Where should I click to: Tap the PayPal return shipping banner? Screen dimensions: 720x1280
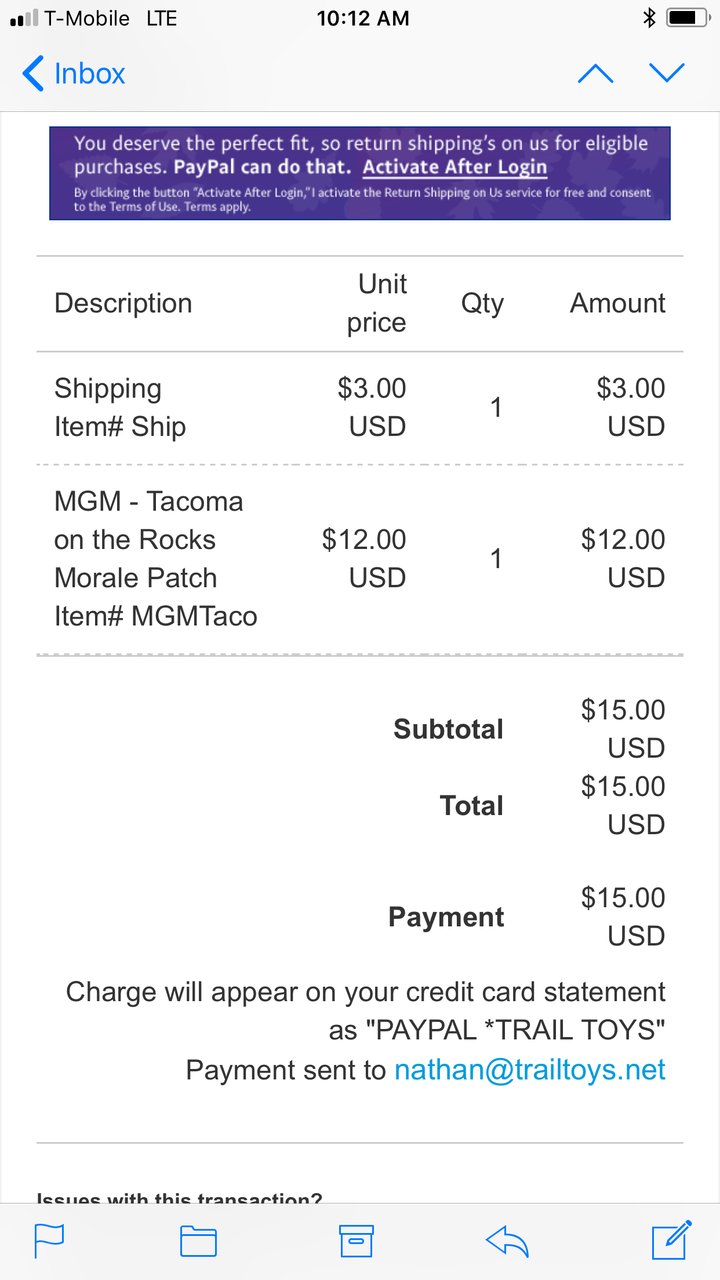pos(360,173)
